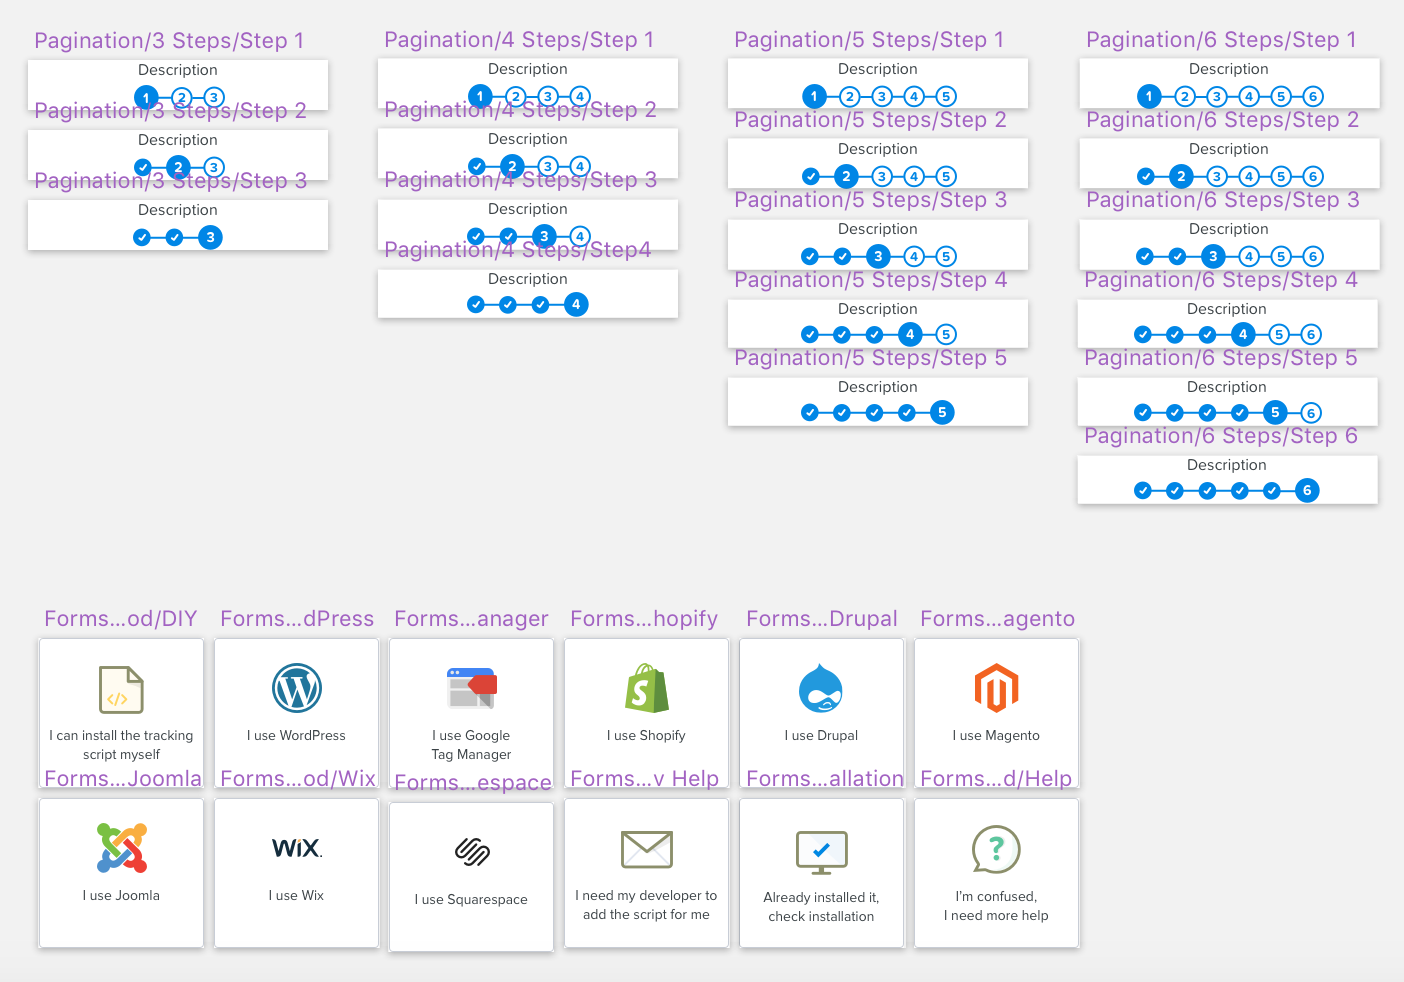The image size is (1404, 982).
Task: Click the Forms...od/Wix frame label
Action: coord(298,779)
